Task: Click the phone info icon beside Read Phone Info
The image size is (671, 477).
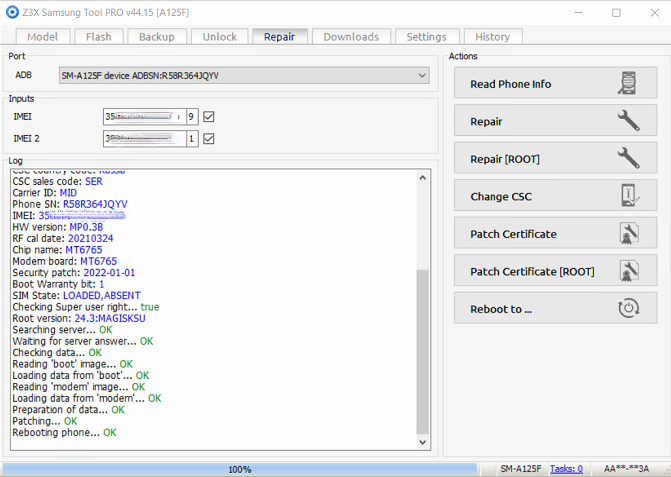Action: click(x=628, y=84)
